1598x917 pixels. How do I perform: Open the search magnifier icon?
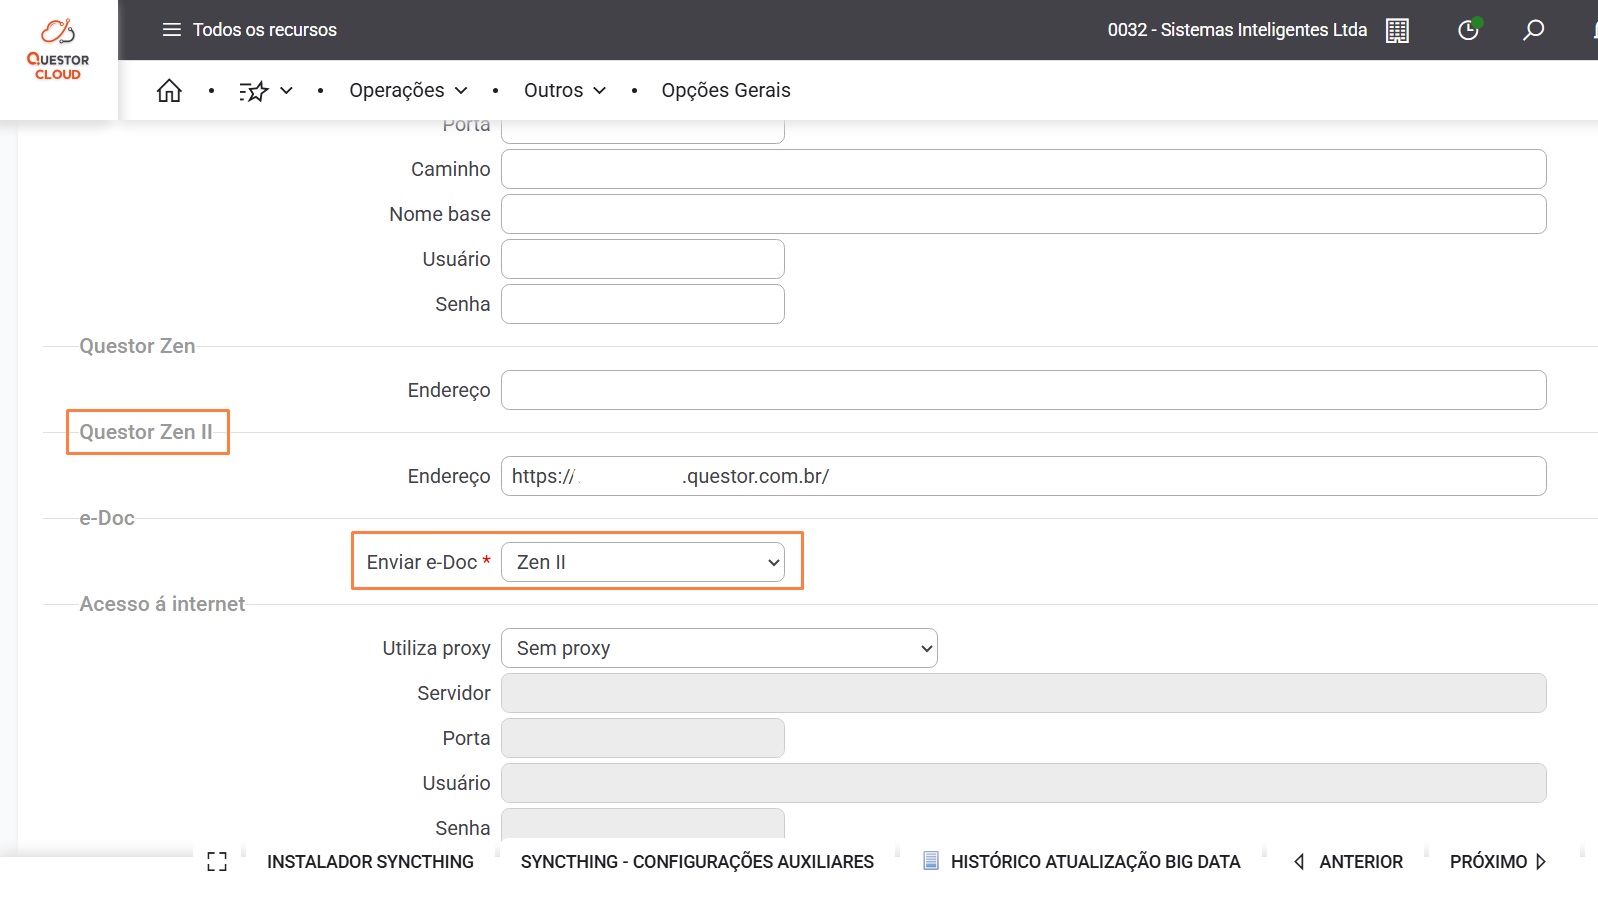[x=1533, y=30]
